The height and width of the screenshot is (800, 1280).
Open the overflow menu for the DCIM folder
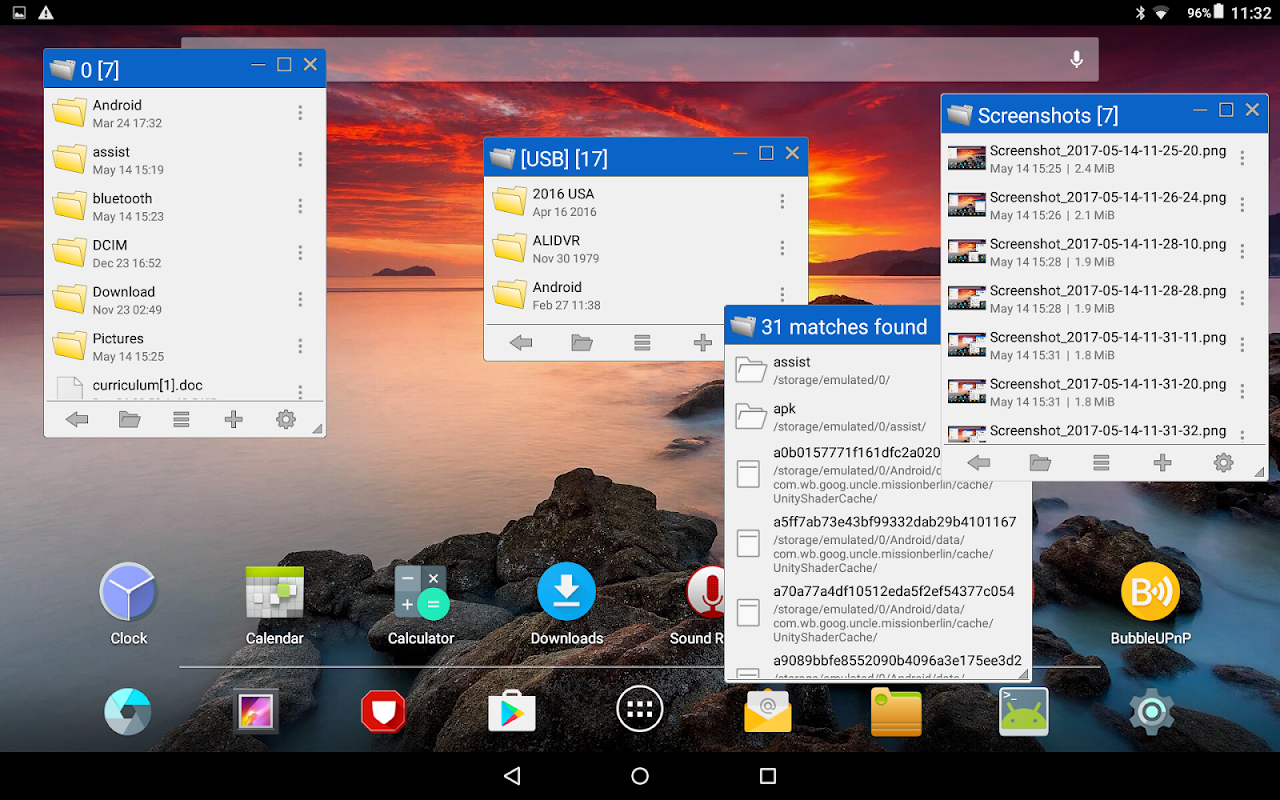click(x=300, y=252)
